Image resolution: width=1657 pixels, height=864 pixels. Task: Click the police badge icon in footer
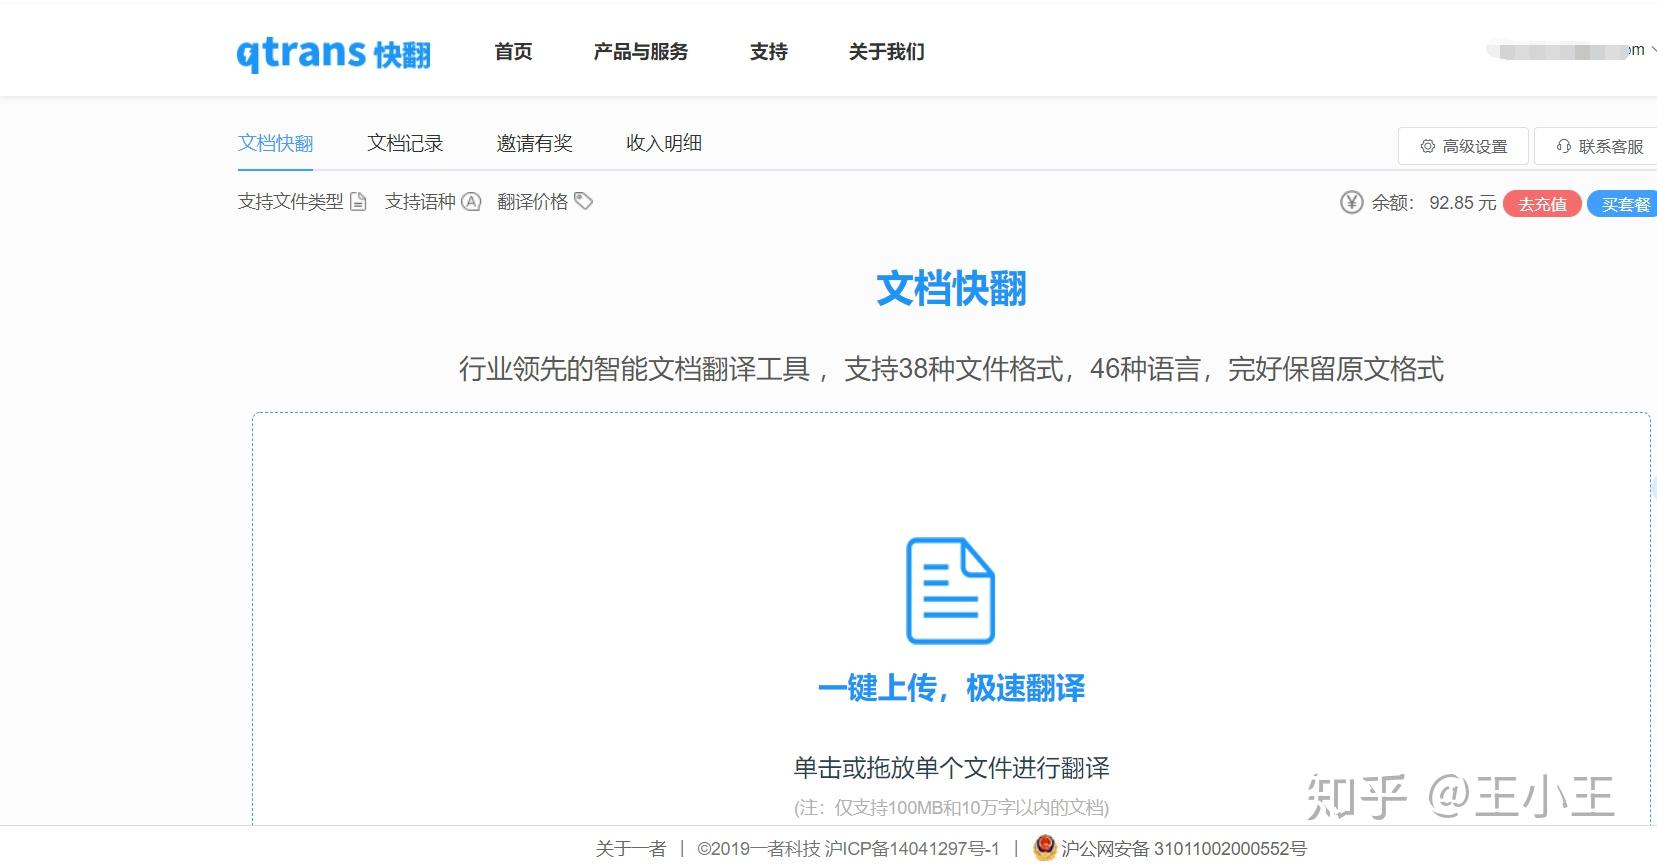(1045, 847)
